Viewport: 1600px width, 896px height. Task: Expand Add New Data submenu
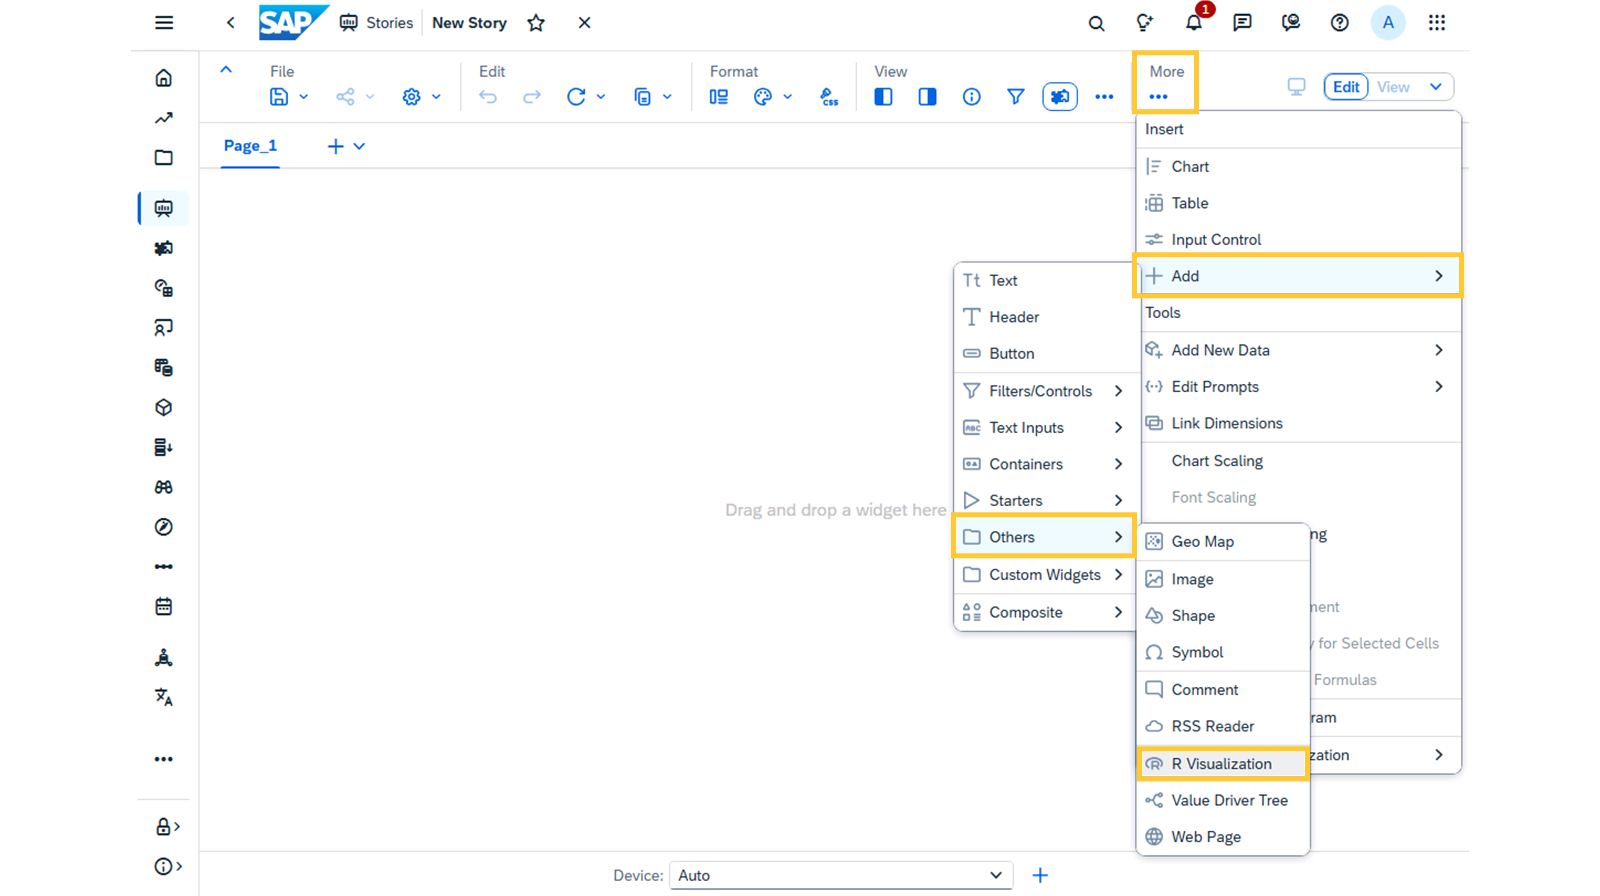pos(1299,350)
